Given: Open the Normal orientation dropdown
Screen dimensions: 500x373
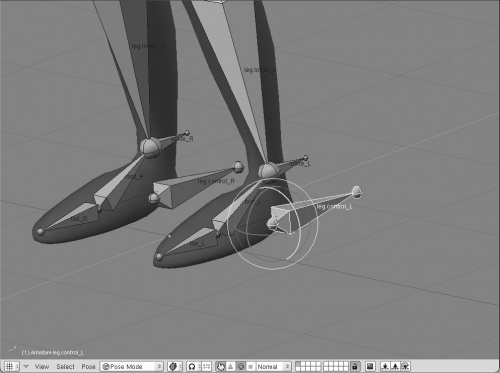Looking at the screenshot, I should 273,366.
